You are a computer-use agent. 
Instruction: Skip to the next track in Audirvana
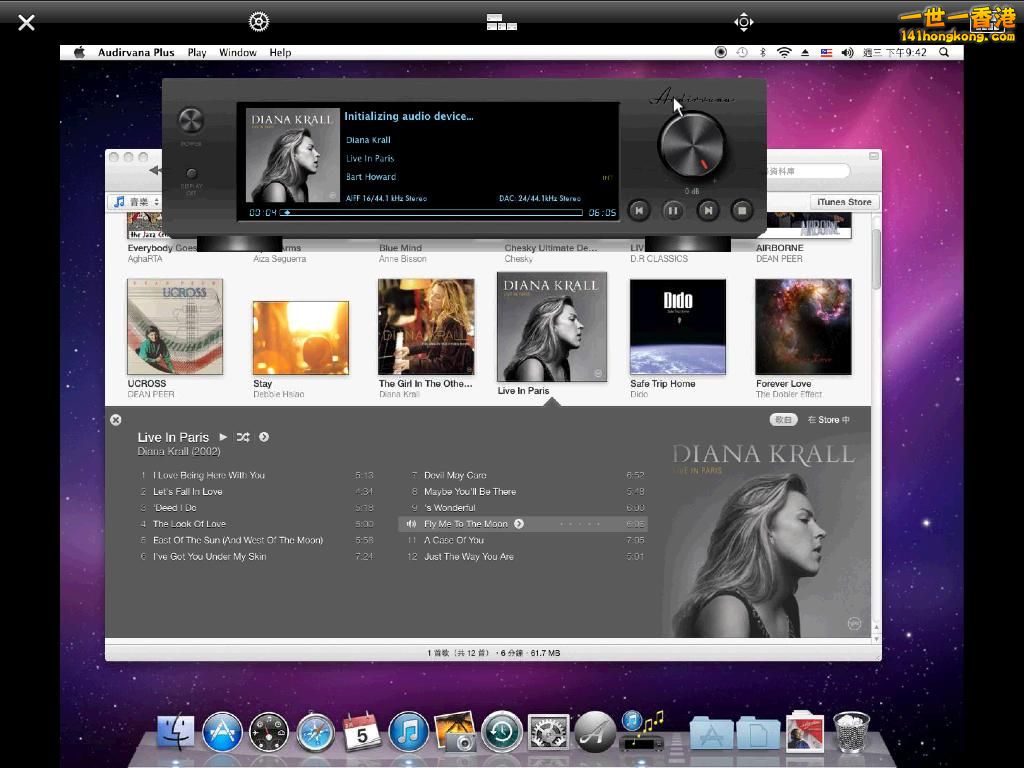click(x=707, y=210)
